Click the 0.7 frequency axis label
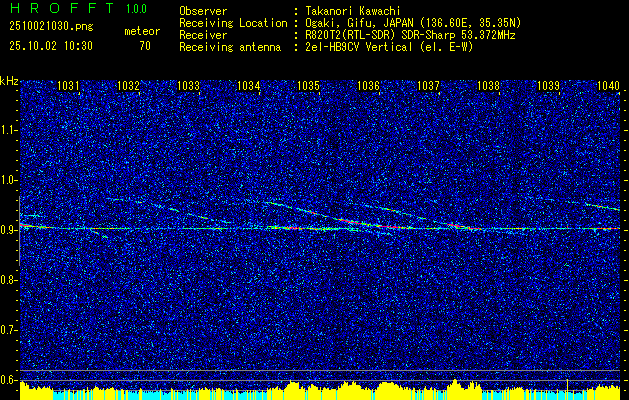 tap(7, 330)
